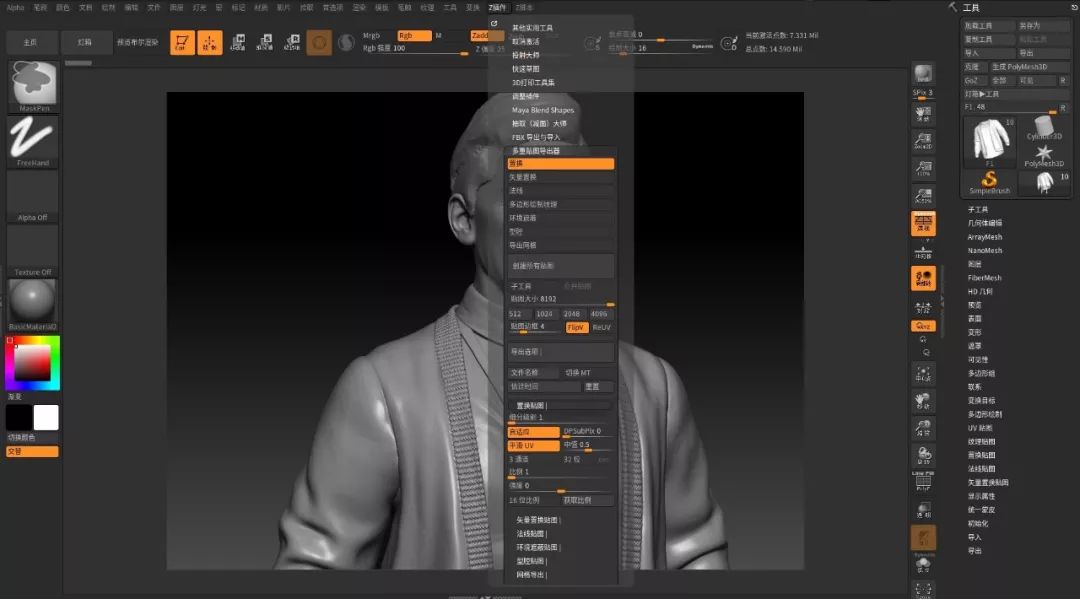This screenshot has height=599, width=1080.
Task: Toggle the Rgb paint channel
Action: [x=415, y=35]
